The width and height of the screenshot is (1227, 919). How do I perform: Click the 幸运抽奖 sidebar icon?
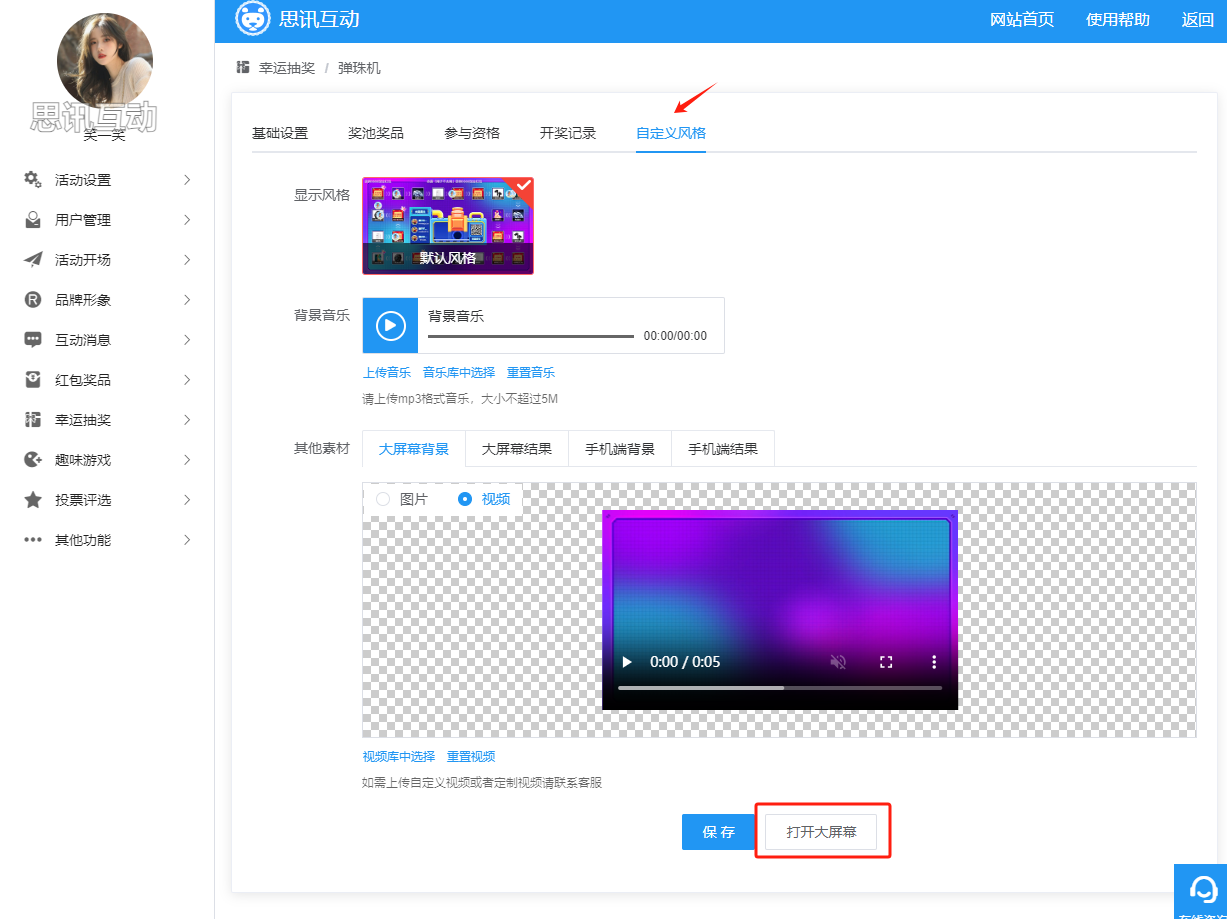coord(33,420)
